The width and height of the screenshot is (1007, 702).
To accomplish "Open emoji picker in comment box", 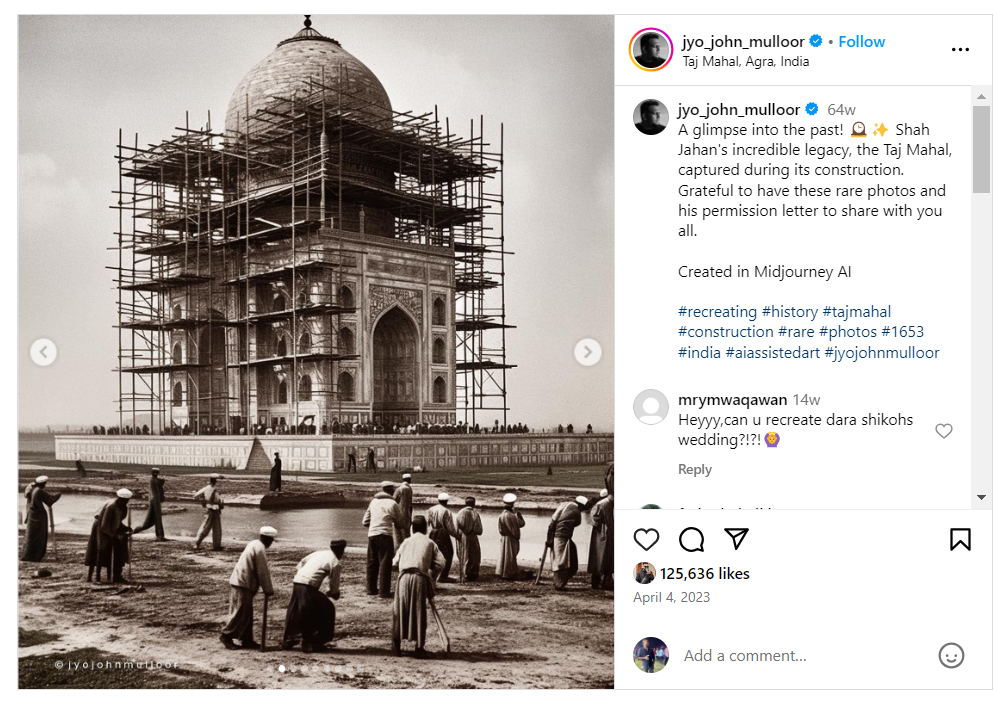I will 951,656.
